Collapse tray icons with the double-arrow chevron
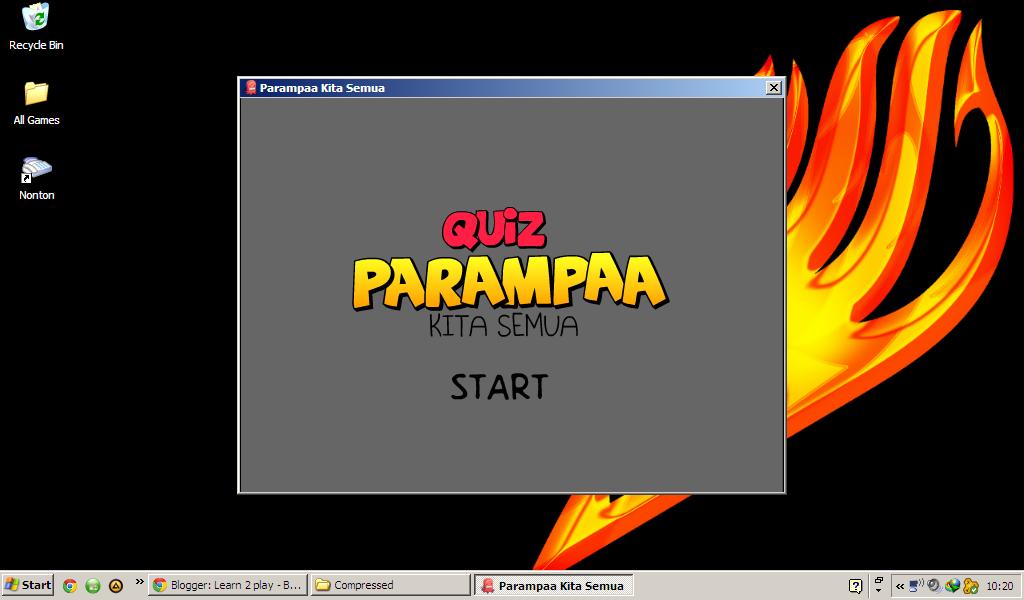The width and height of the screenshot is (1024, 600). pos(899,585)
